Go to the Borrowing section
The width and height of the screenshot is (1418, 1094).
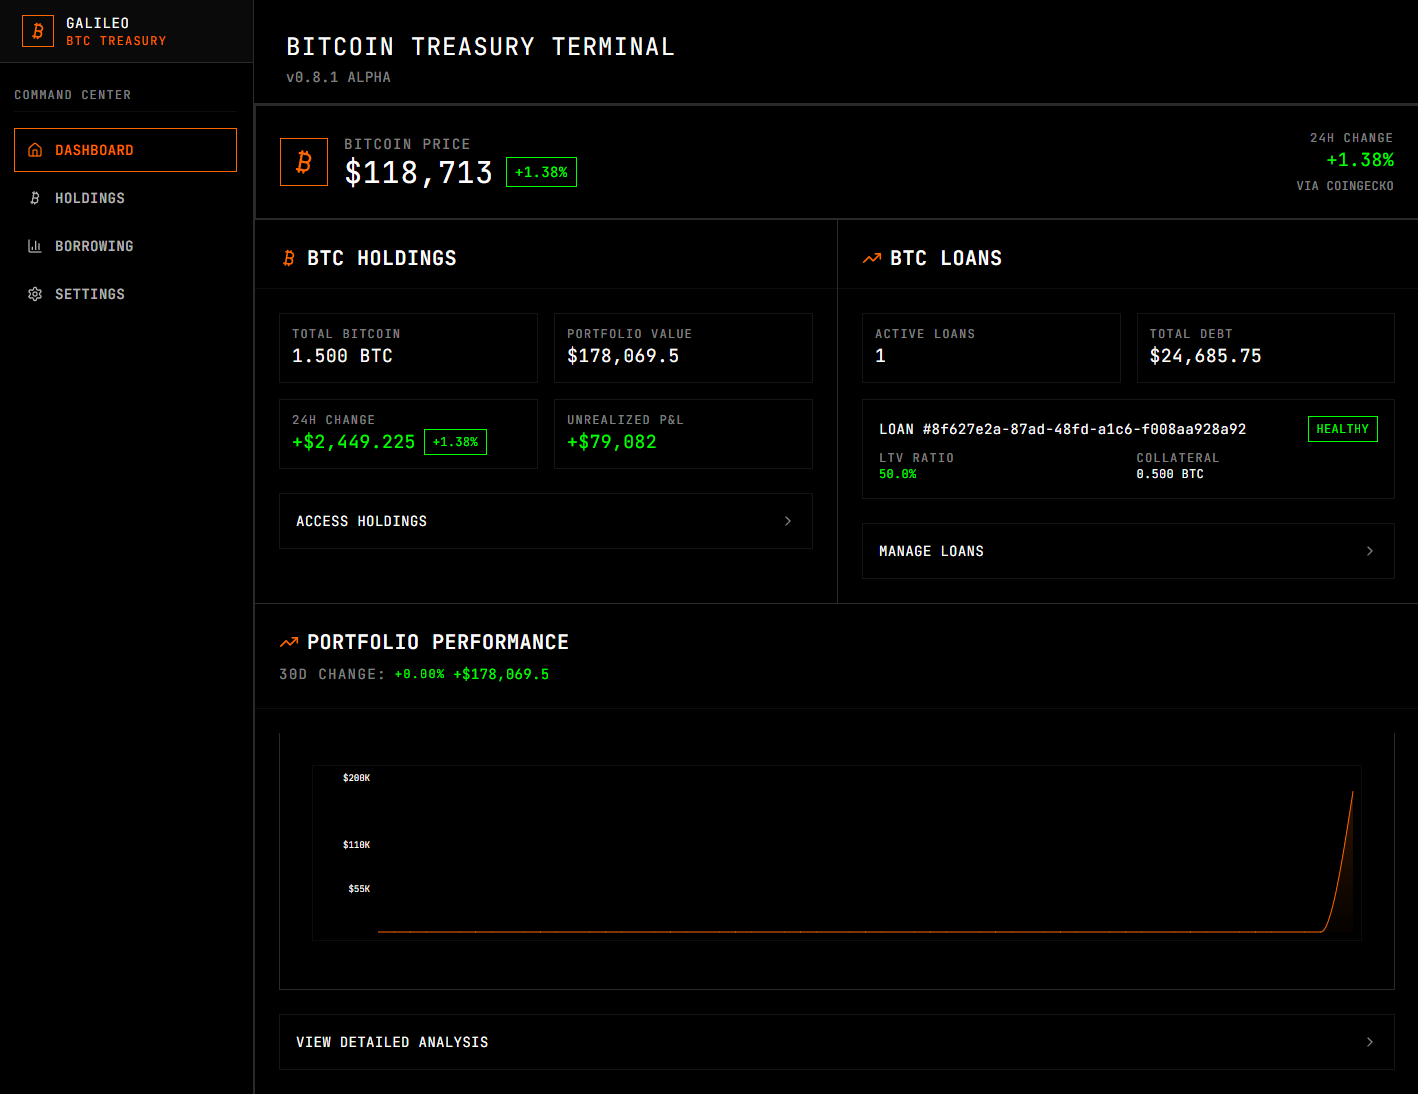coord(125,246)
